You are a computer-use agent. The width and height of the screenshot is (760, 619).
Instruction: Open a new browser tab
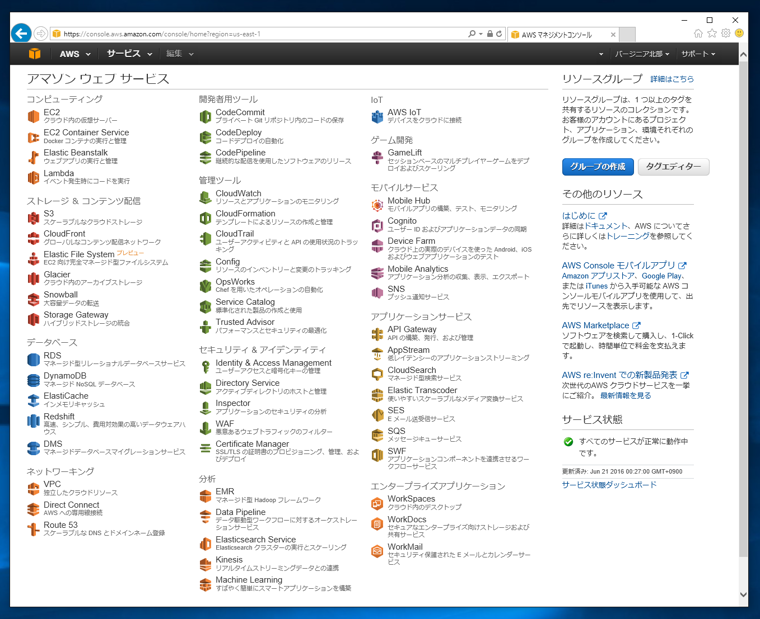[x=628, y=35]
